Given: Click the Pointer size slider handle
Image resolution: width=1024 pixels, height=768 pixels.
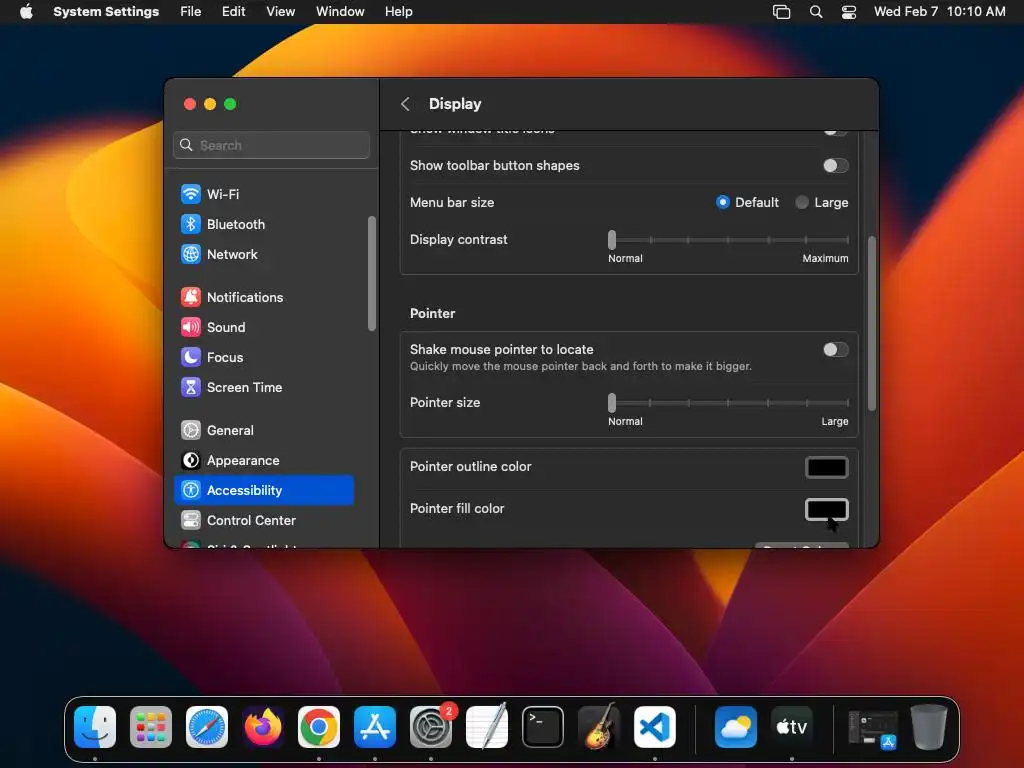Looking at the screenshot, I should [612, 402].
